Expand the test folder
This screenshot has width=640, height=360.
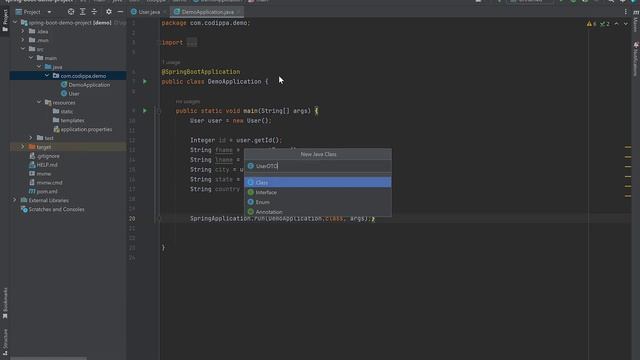[31, 138]
